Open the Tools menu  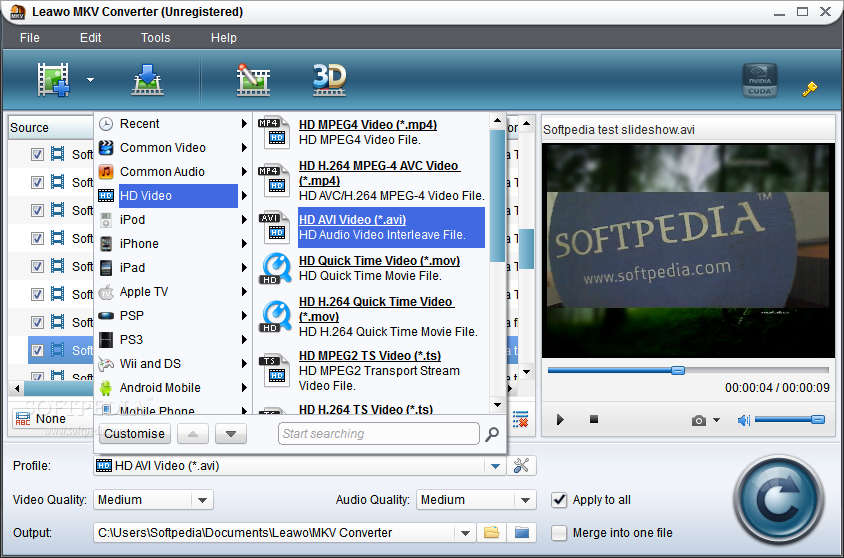click(156, 38)
